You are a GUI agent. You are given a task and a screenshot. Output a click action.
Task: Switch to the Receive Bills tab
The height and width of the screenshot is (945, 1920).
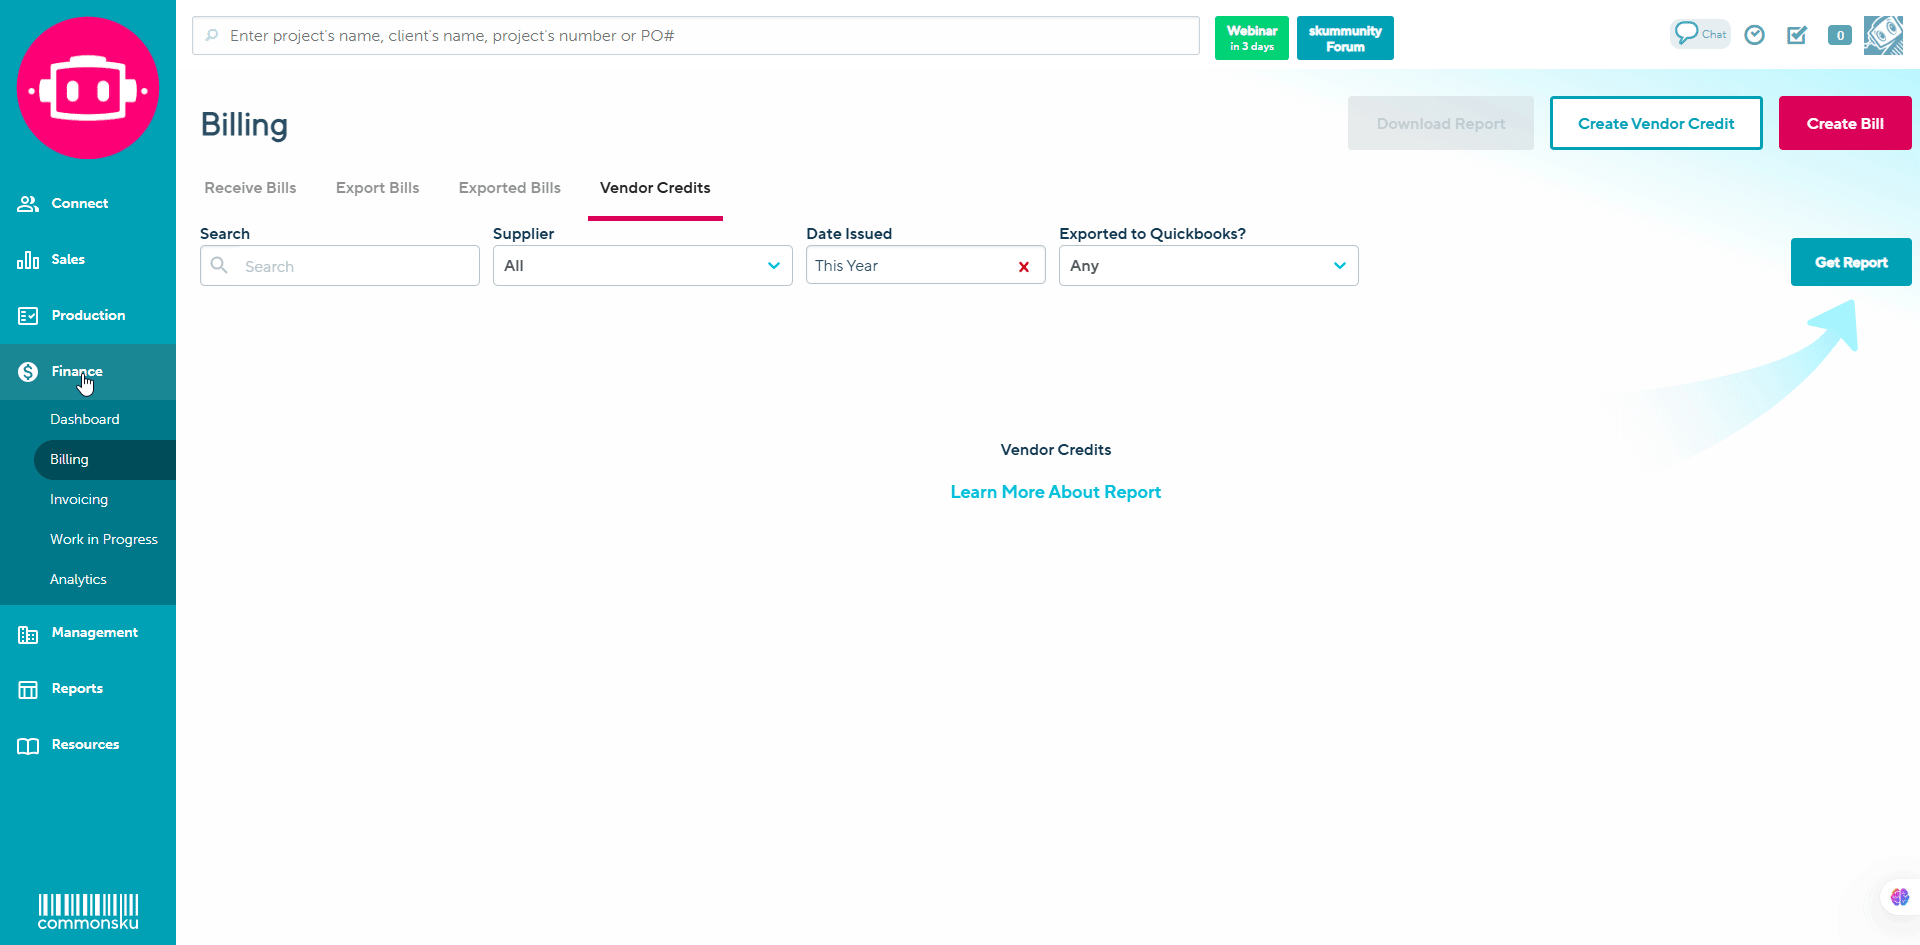(250, 188)
